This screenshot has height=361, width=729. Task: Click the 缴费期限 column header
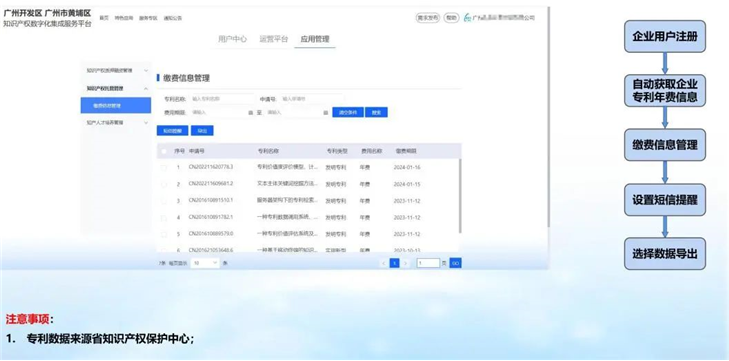pyautogui.click(x=406, y=151)
